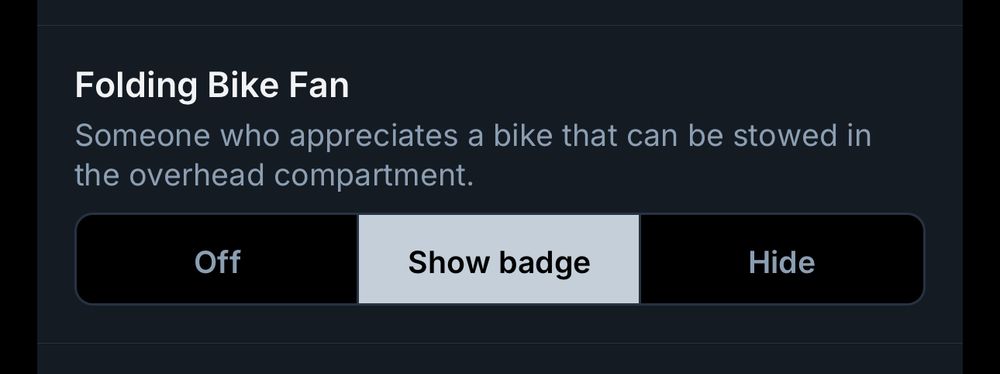Click the word 'Fan' in heading
The width and height of the screenshot is (1000, 374).
(x=318, y=86)
